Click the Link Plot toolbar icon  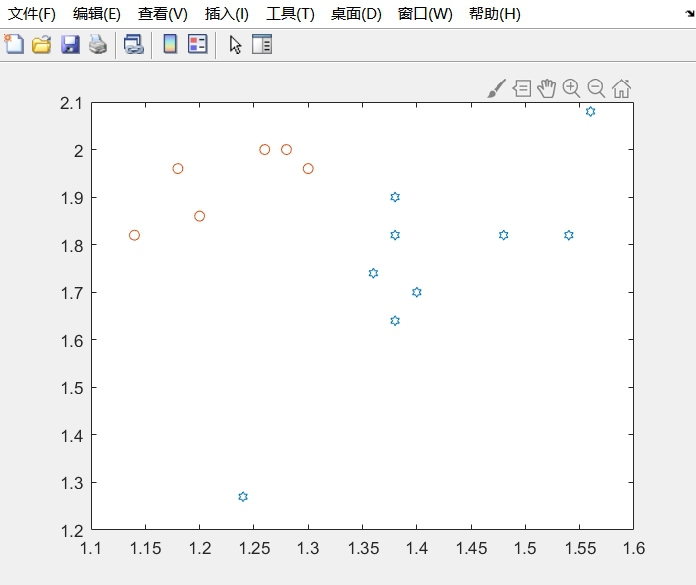(133, 44)
